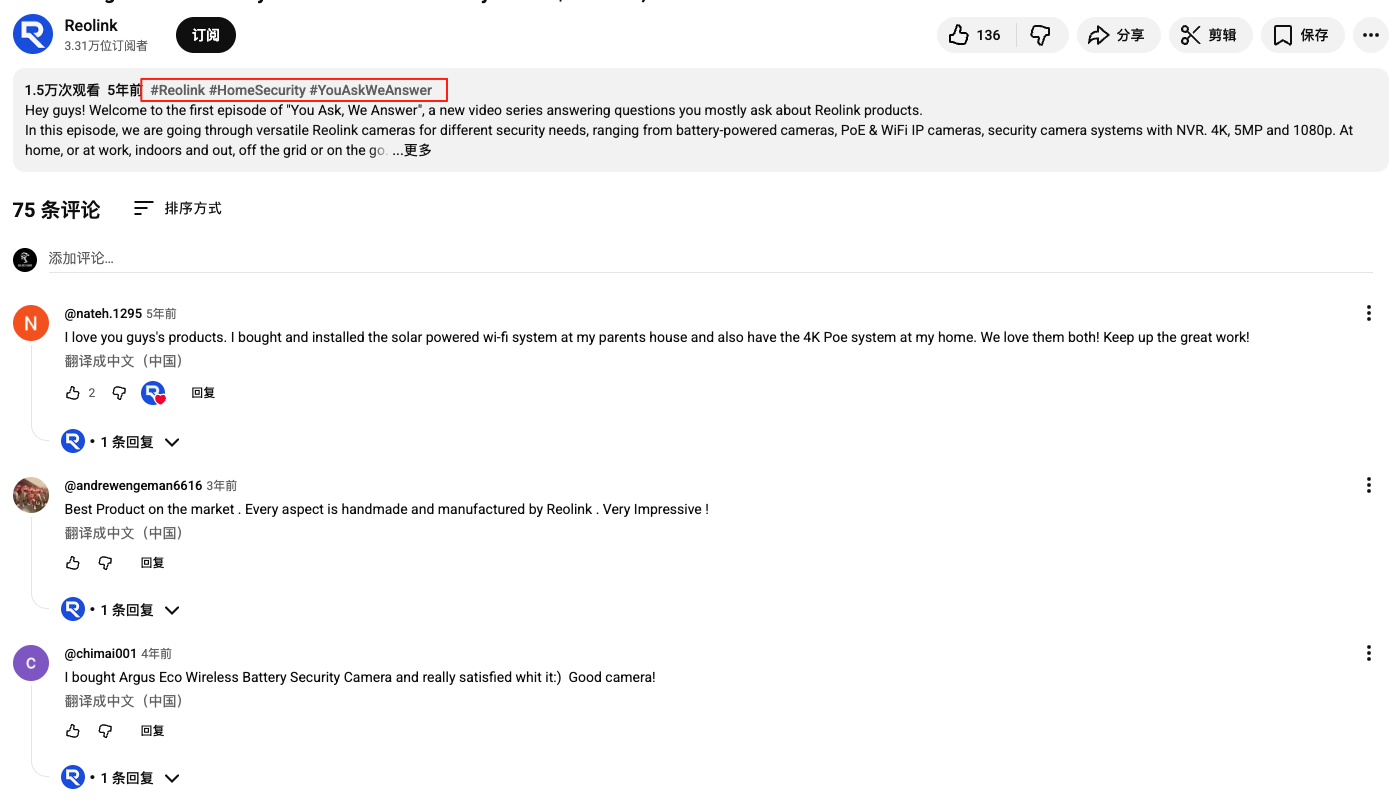Viewport: 1400px width, 810px height.
Task: Open @andrewengeman6616 username link
Action: coord(133,485)
